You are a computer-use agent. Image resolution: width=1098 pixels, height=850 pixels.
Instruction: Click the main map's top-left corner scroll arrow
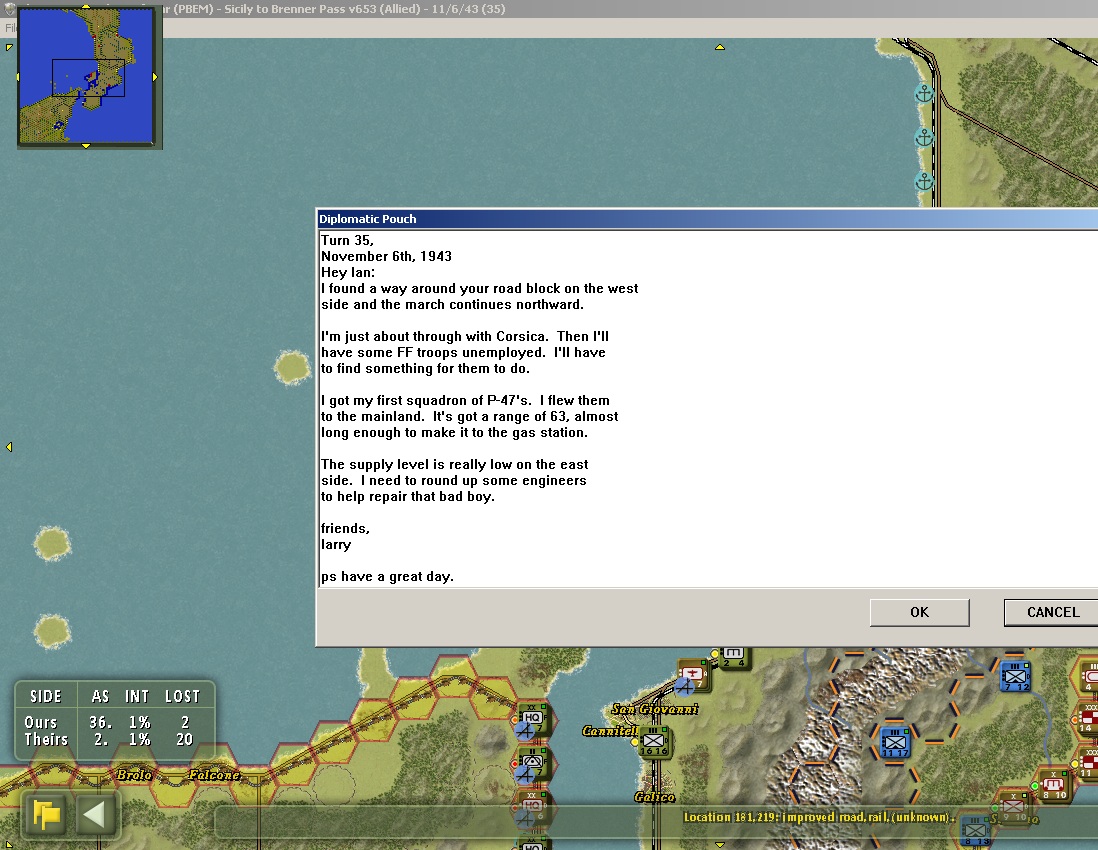click(8, 48)
